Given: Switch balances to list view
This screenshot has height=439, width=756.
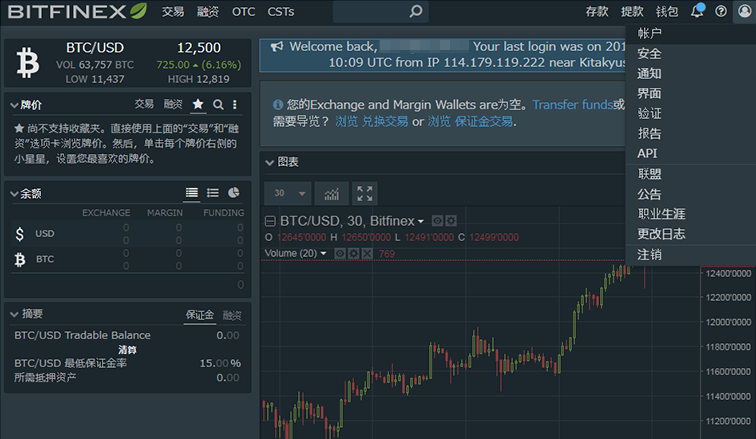Looking at the screenshot, I should click(x=213, y=193).
